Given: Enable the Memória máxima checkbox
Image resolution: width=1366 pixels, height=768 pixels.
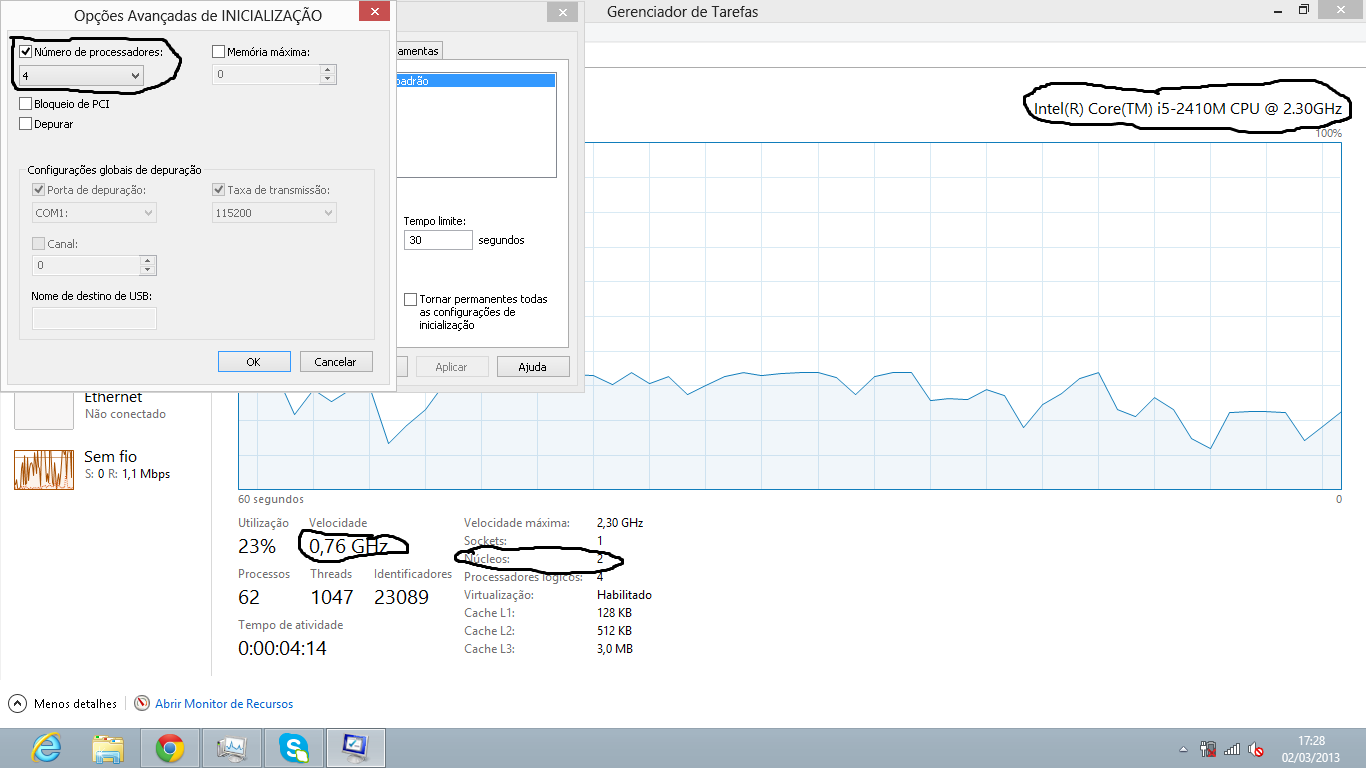Looking at the screenshot, I should coord(219,52).
